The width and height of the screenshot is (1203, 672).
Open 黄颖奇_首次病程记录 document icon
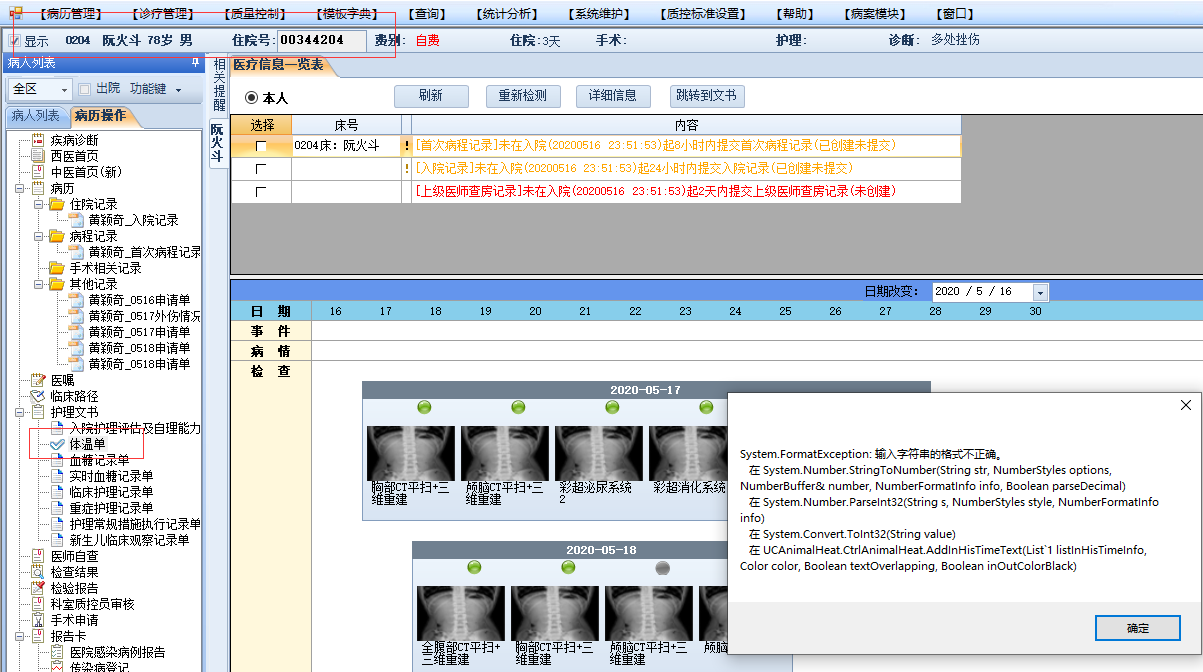point(76,252)
